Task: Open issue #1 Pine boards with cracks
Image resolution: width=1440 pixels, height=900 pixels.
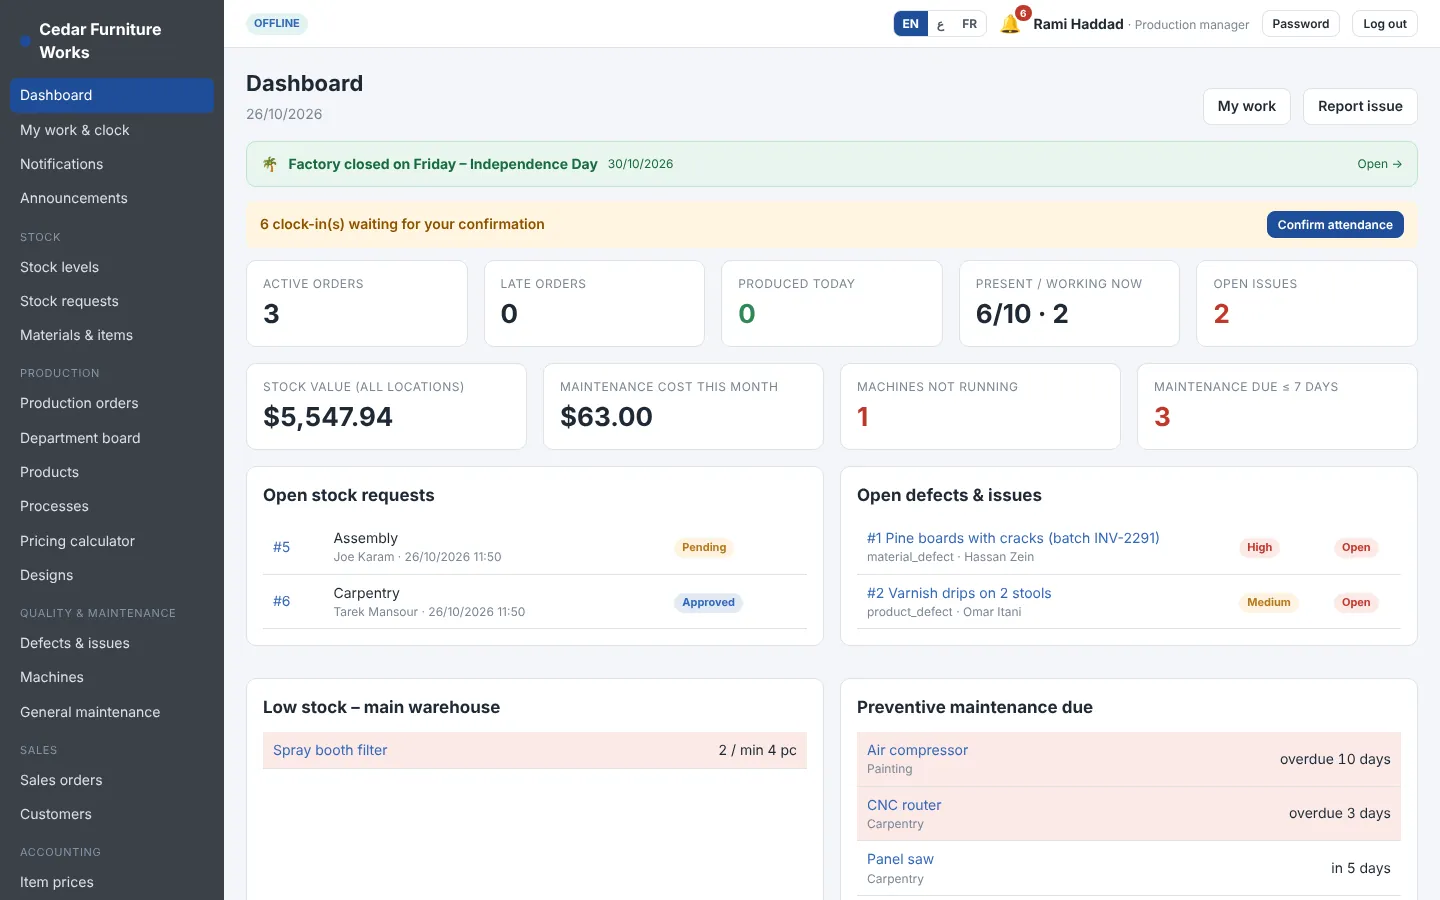Action: [1013, 538]
